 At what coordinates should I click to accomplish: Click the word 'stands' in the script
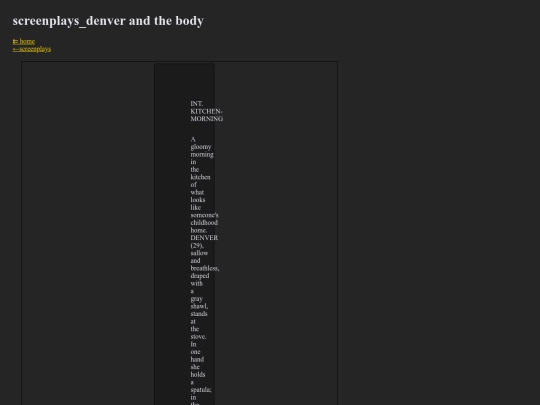(x=199, y=314)
